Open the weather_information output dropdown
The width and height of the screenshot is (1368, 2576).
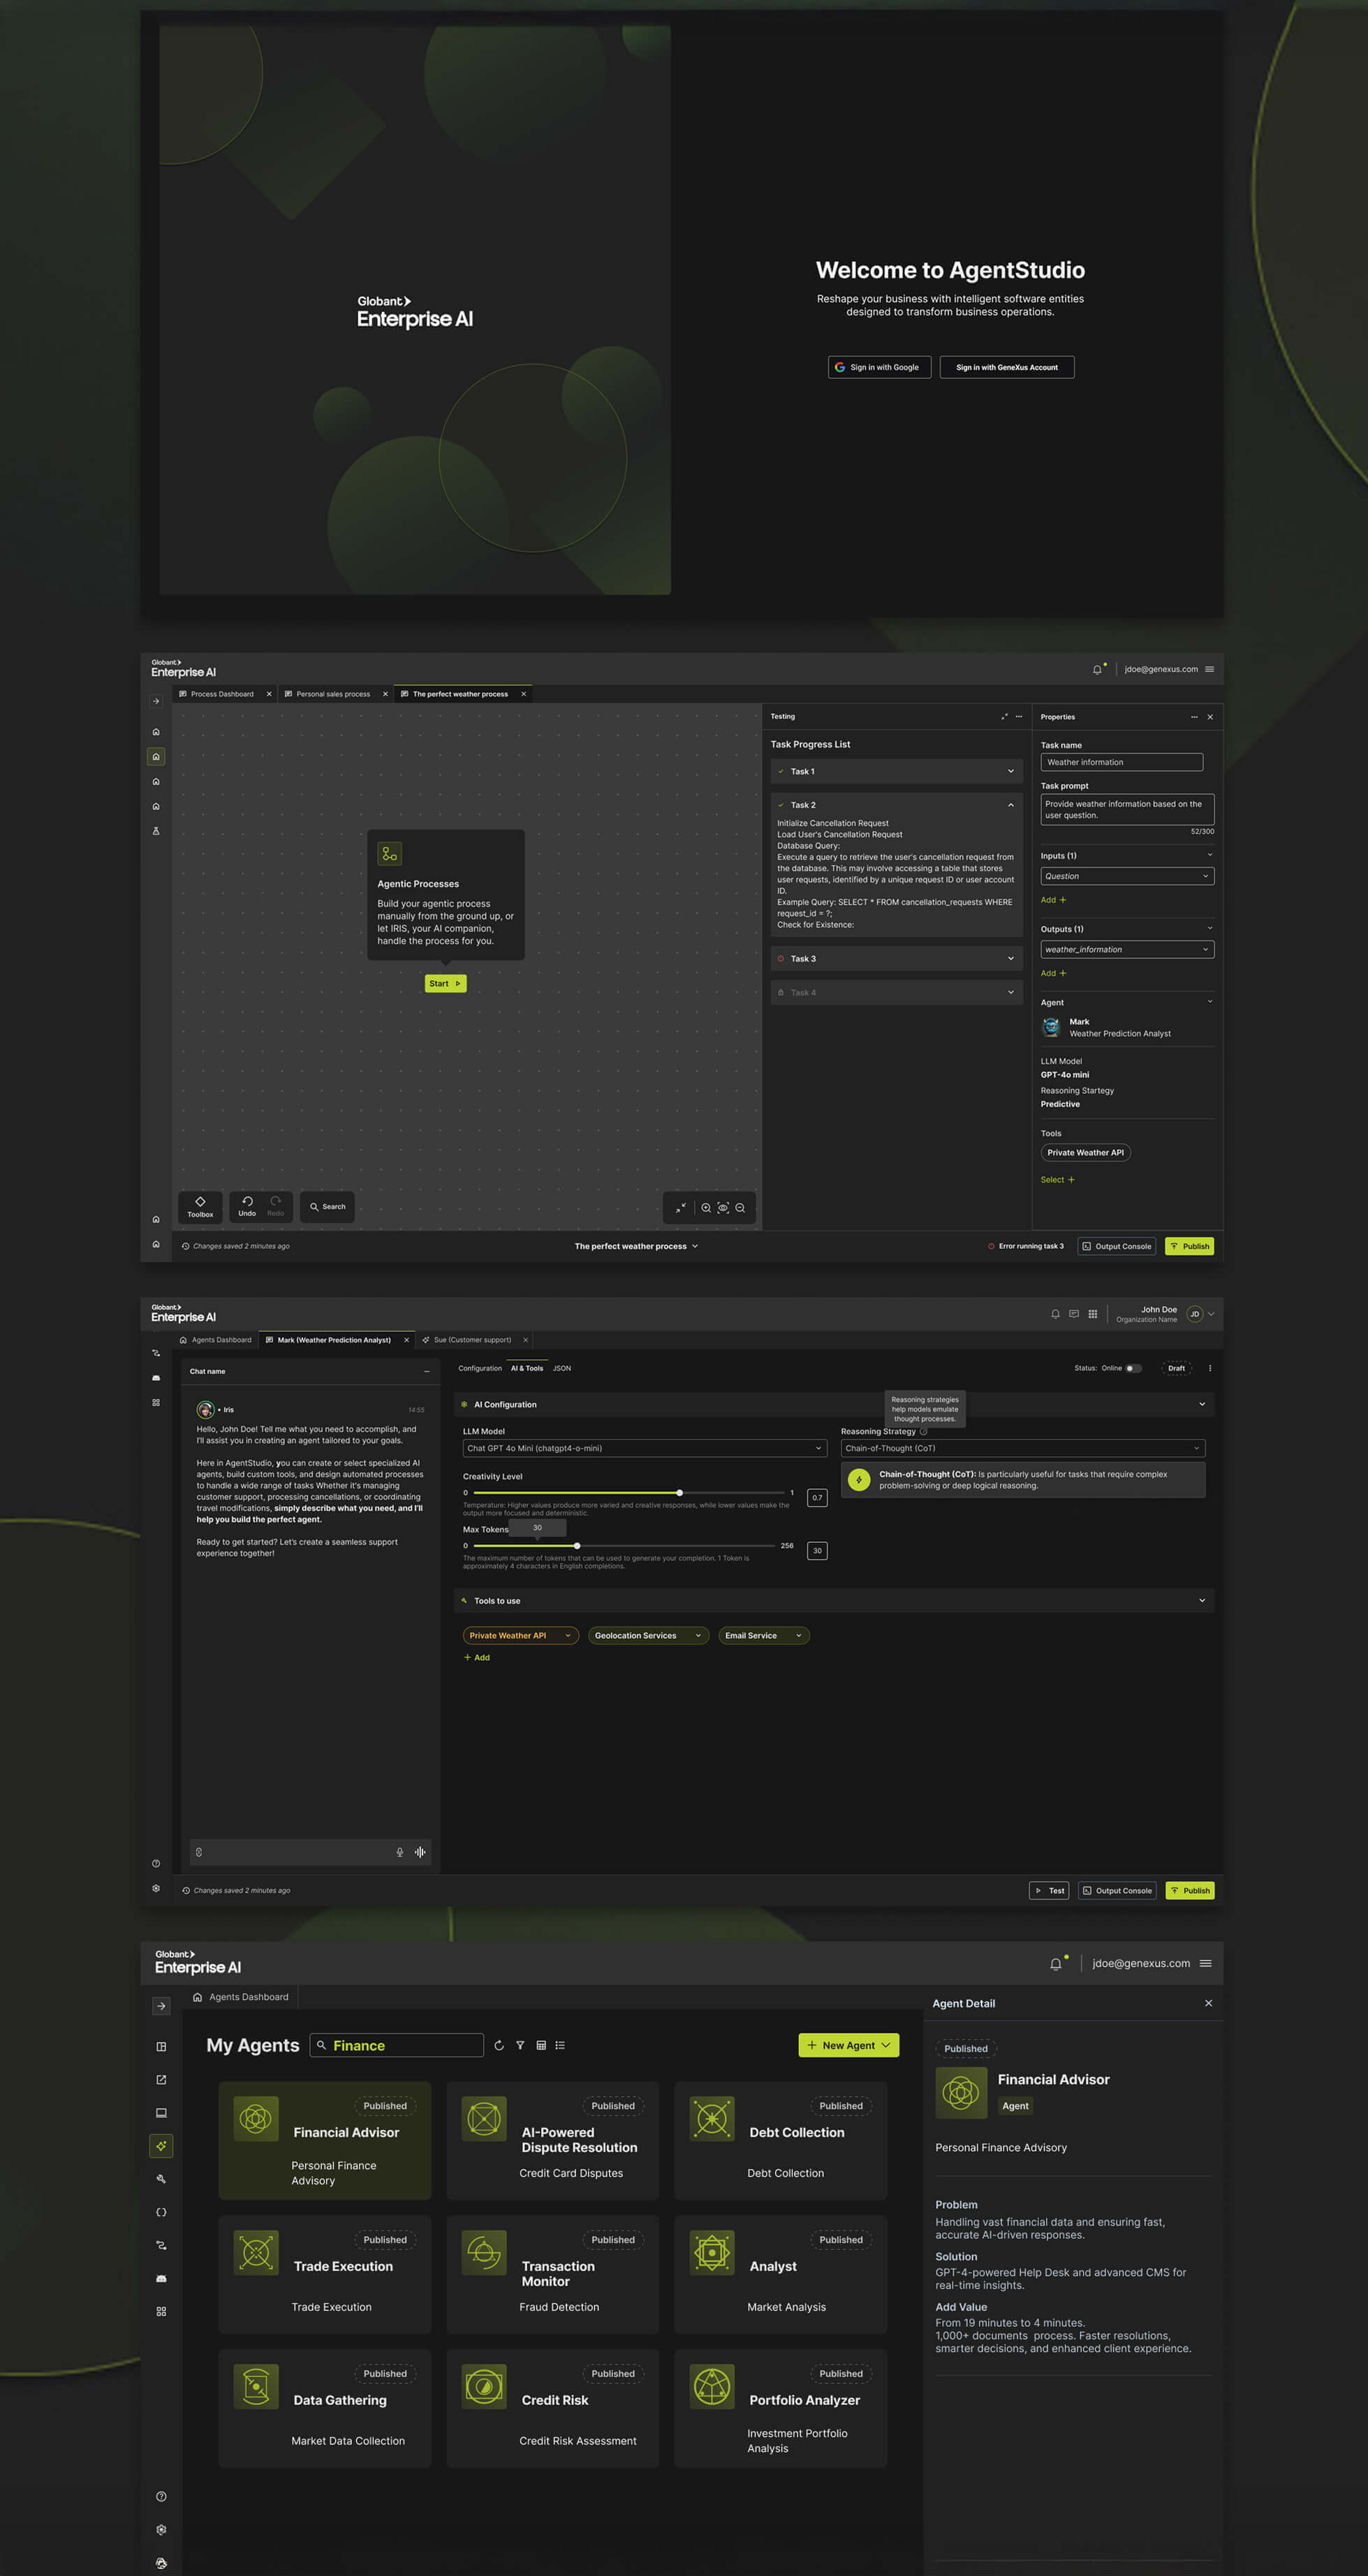pos(1127,949)
